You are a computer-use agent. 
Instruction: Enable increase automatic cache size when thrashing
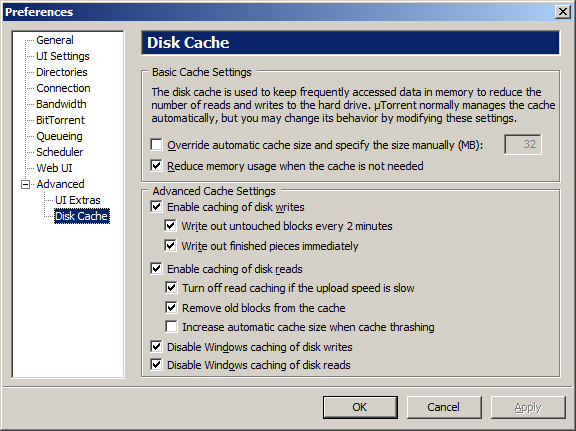[x=171, y=326]
